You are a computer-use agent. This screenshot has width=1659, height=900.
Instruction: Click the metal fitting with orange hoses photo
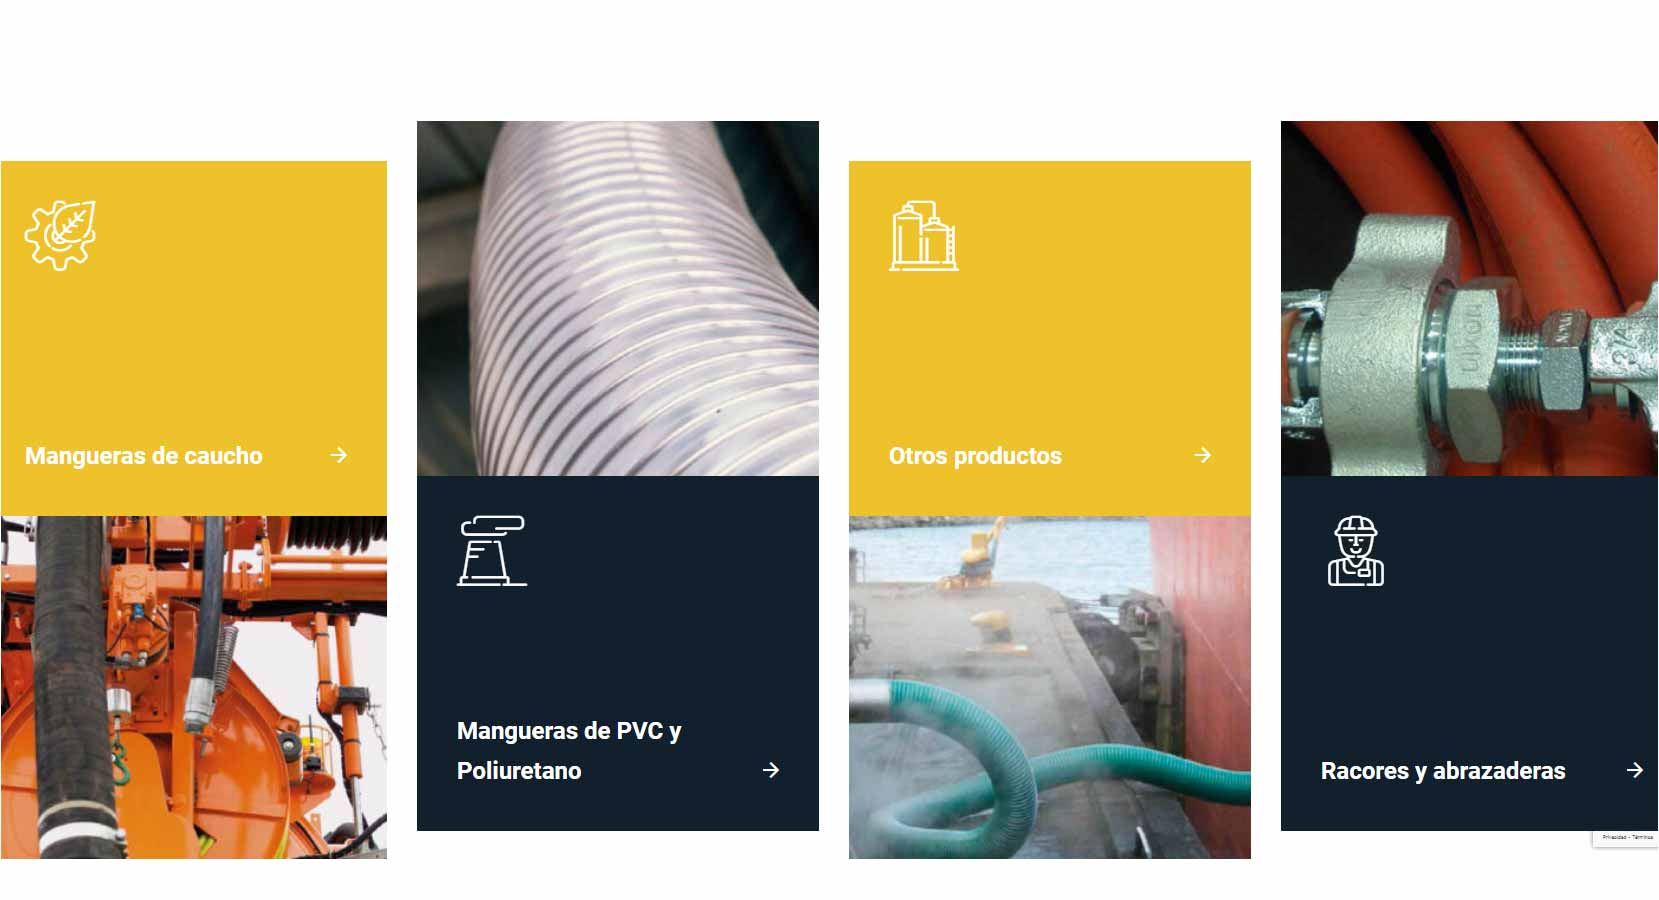coord(1469,298)
